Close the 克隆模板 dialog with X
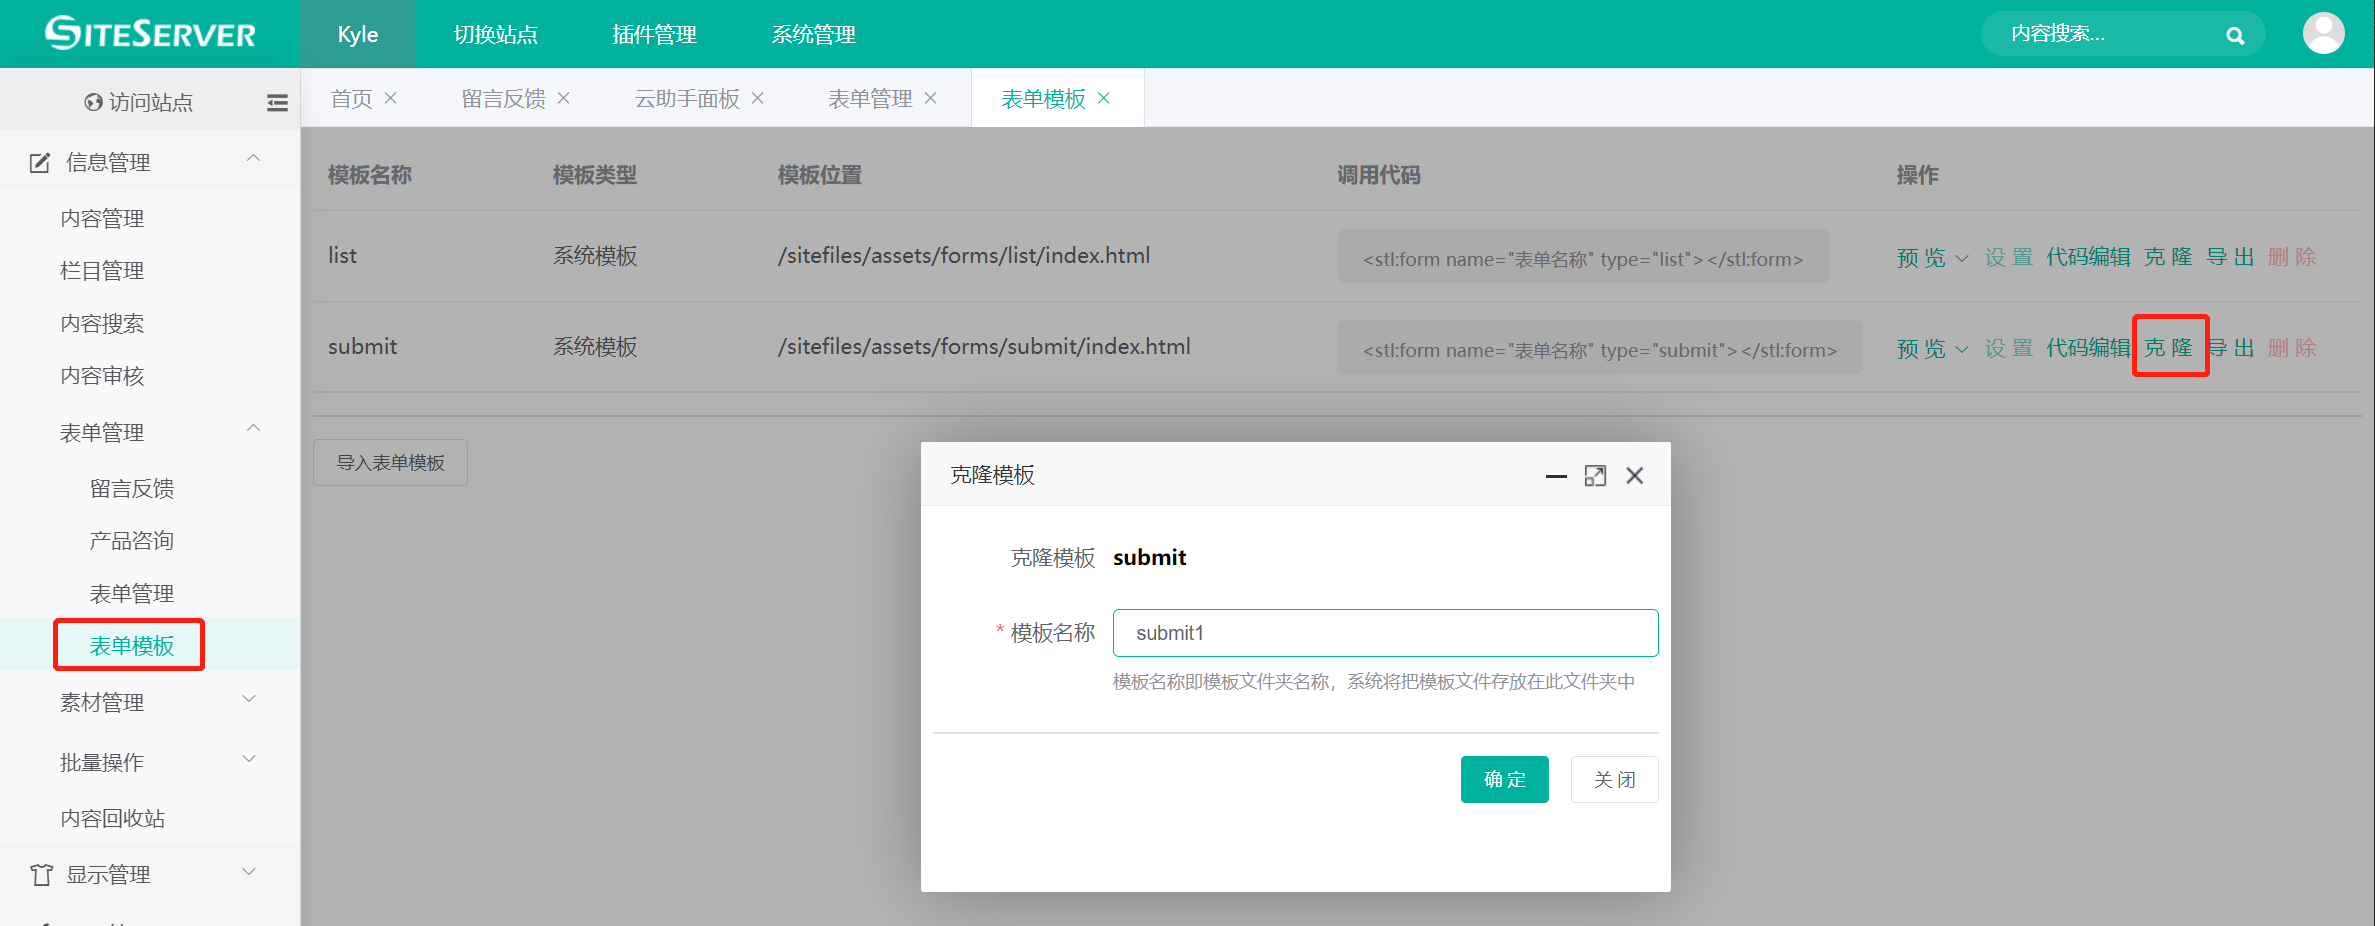The width and height of the screenshot is (2375, 926). click(1635, 476)
